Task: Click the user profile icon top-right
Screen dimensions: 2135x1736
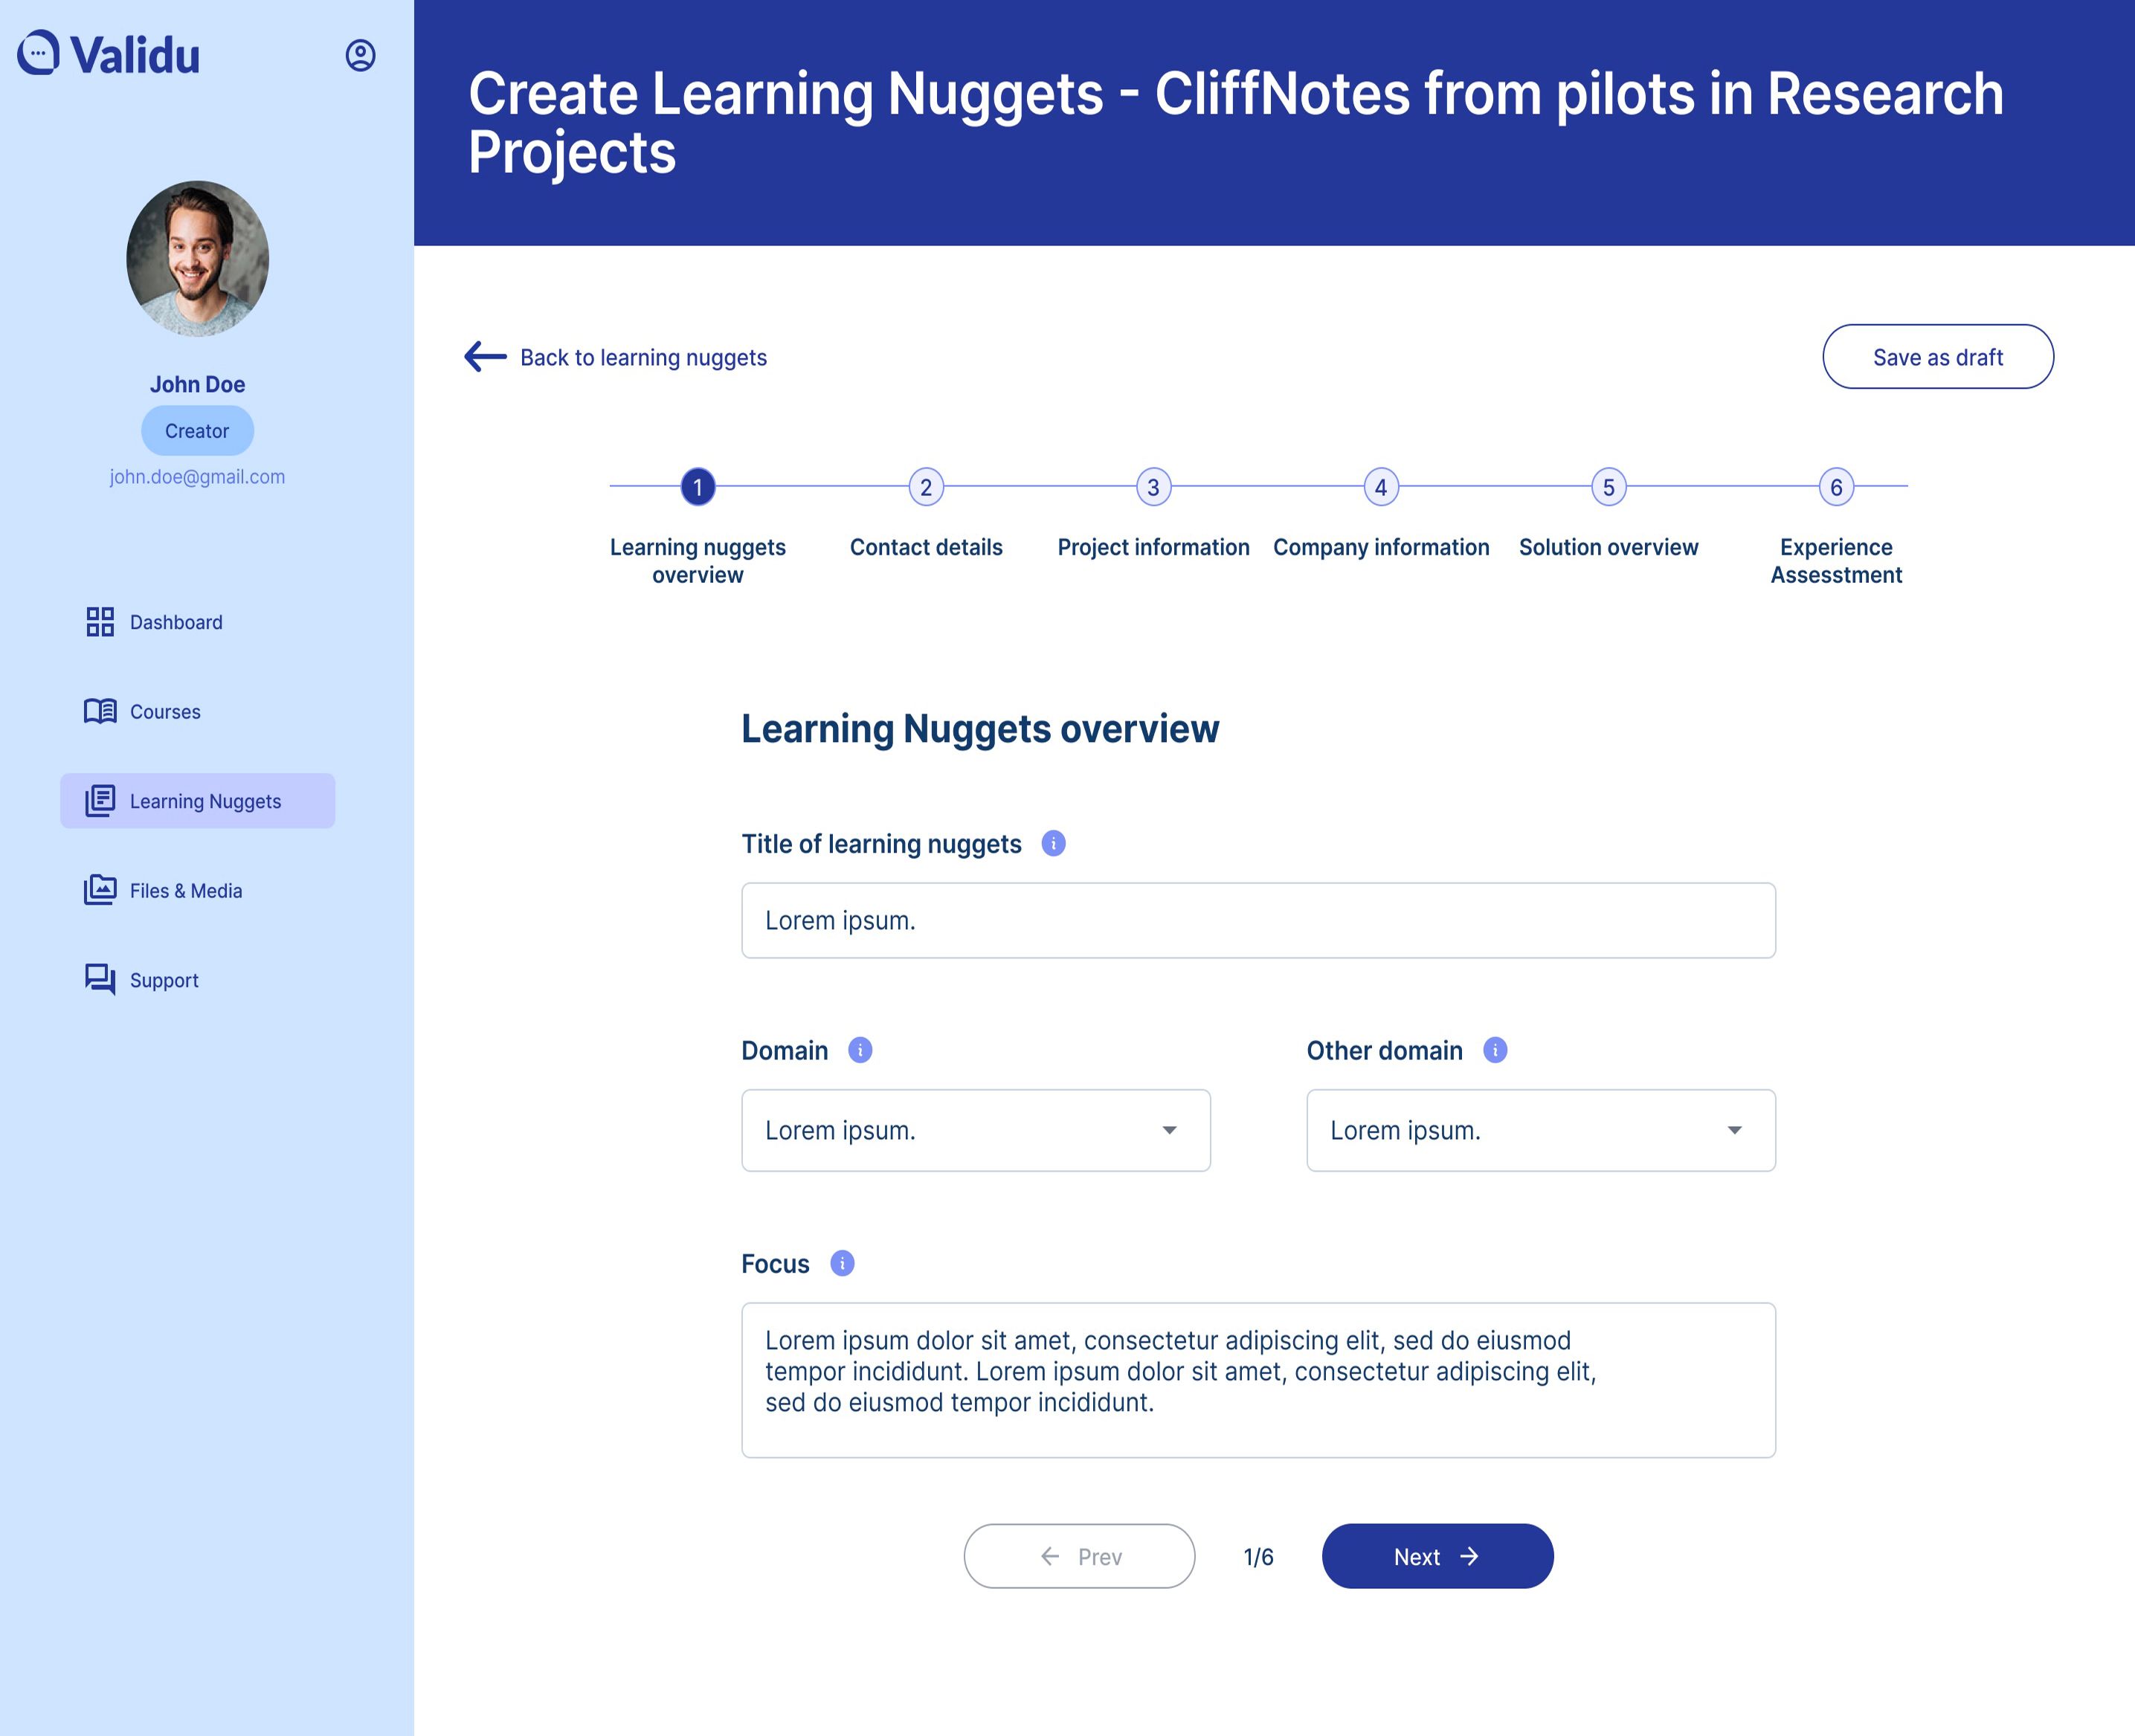Action: (x=361, y=55)
